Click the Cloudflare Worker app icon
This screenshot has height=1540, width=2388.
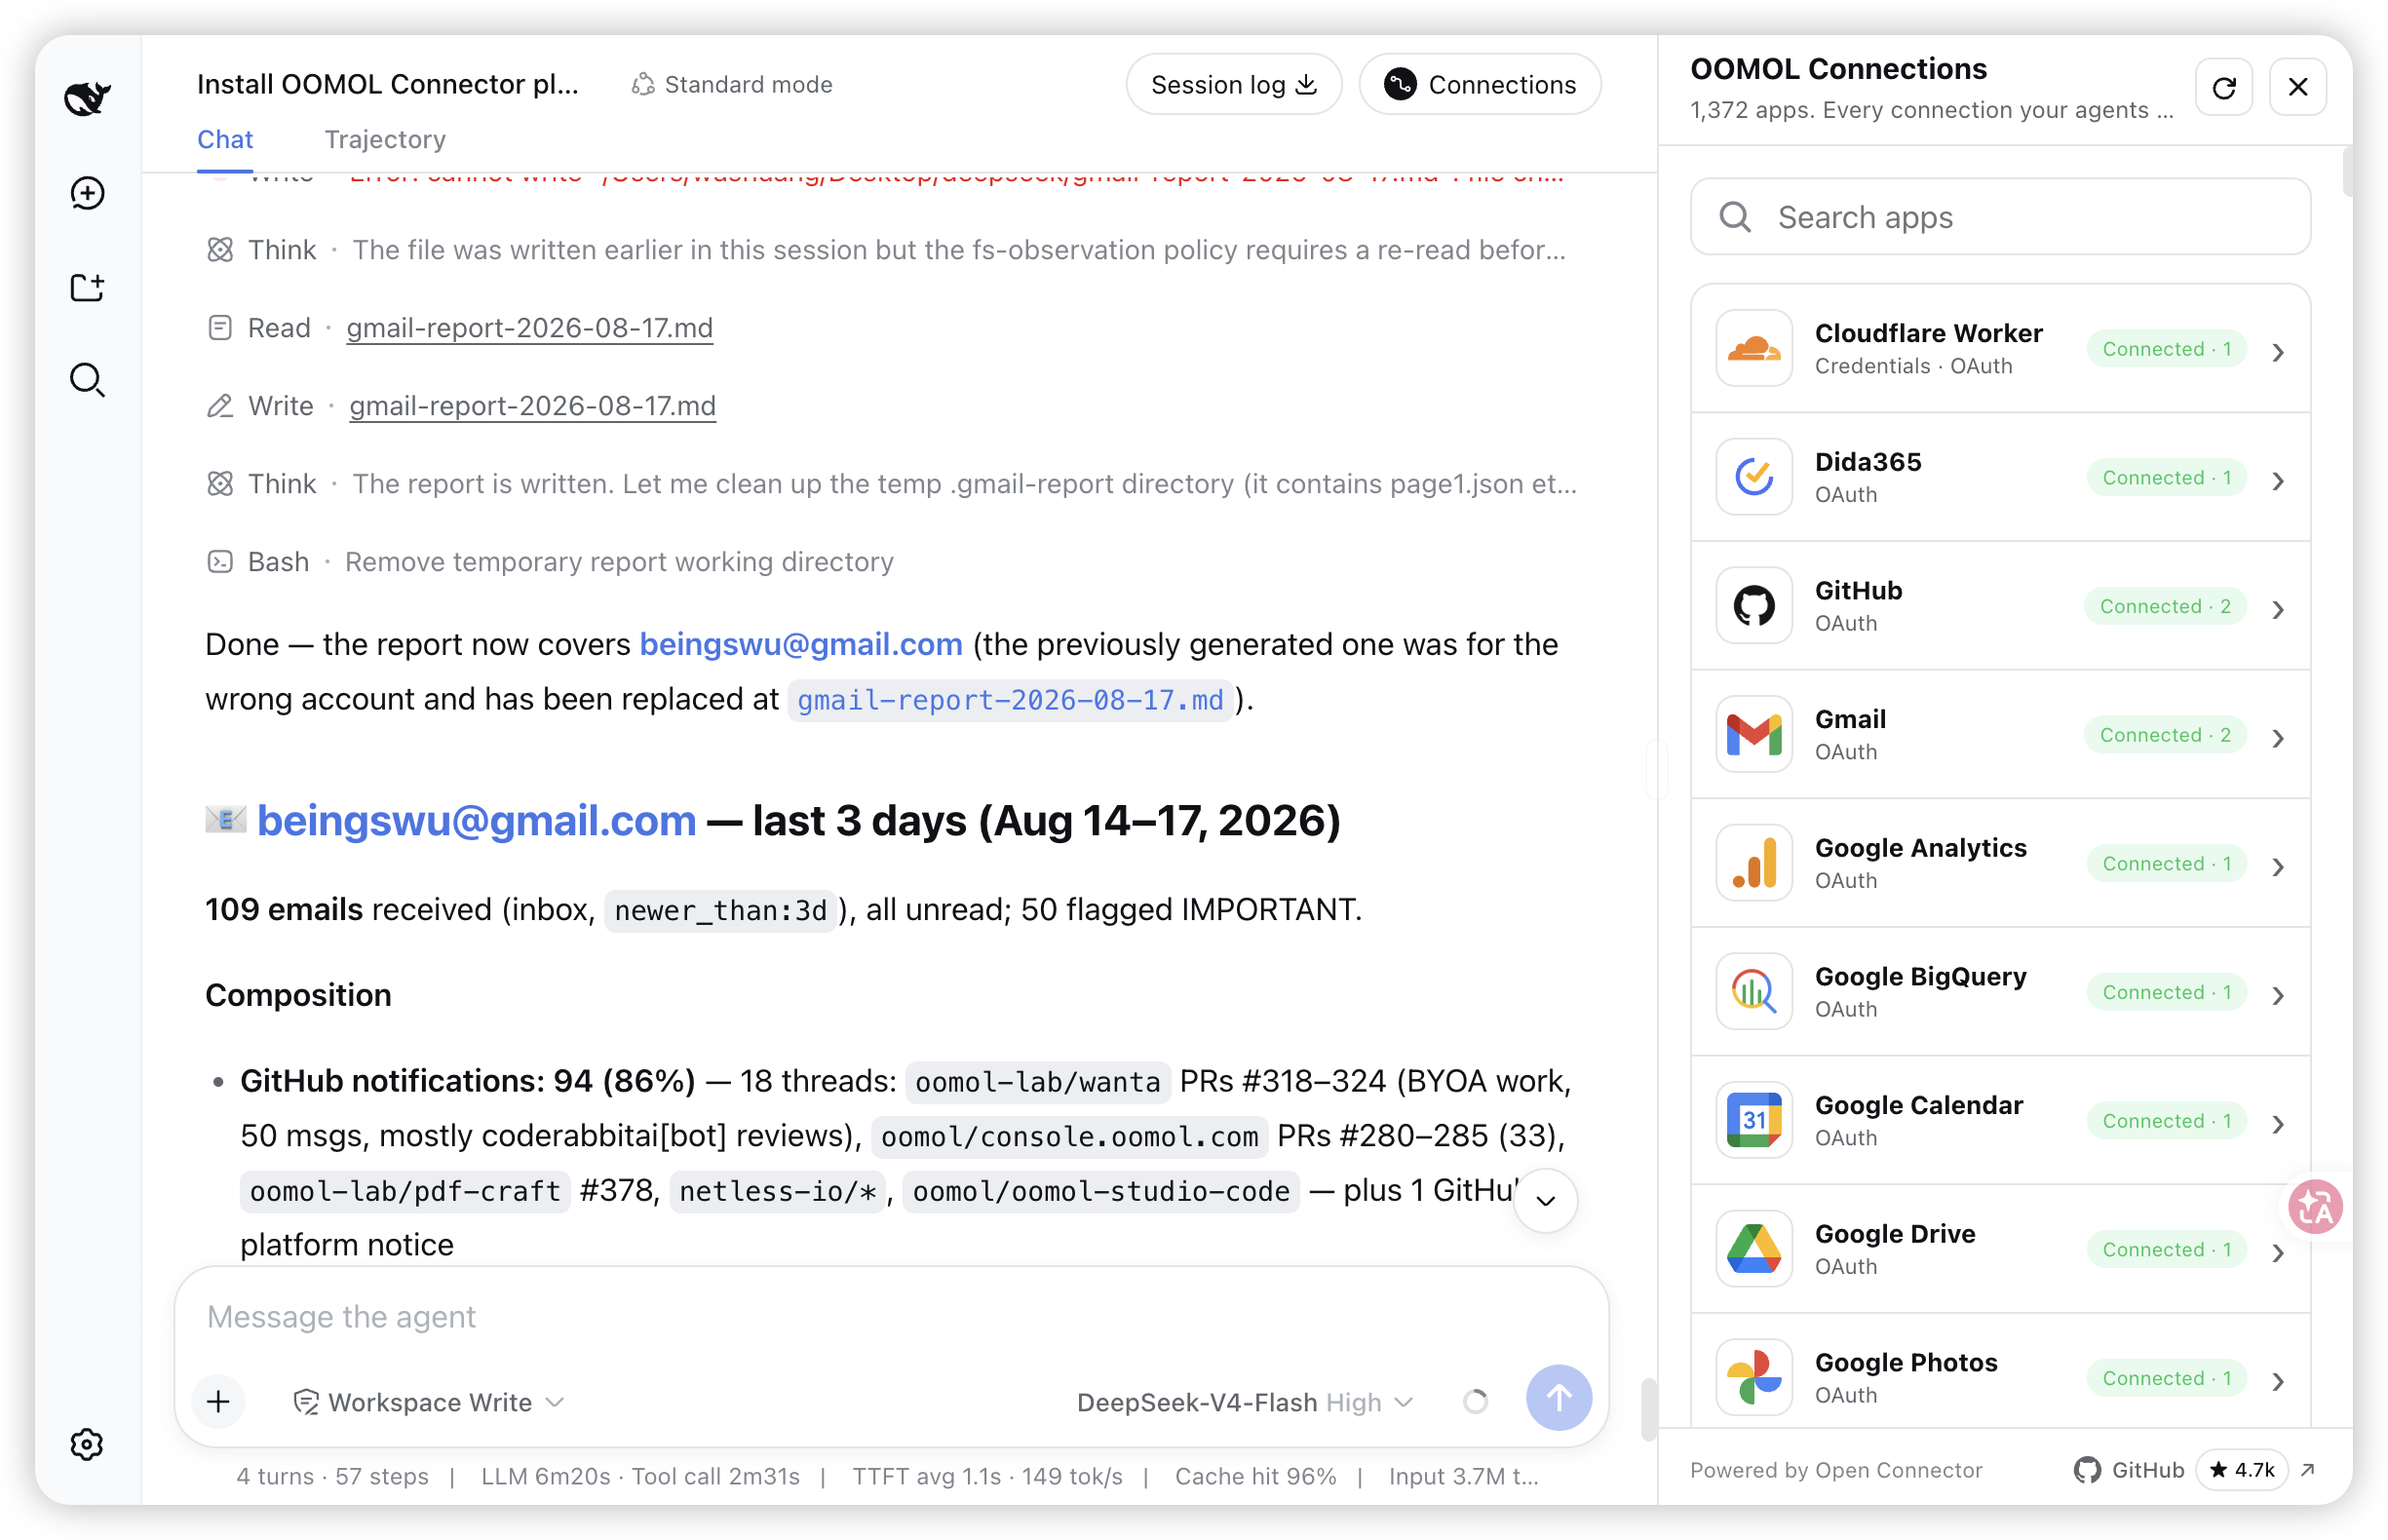pyautogui.click(x=1754, y=349)
